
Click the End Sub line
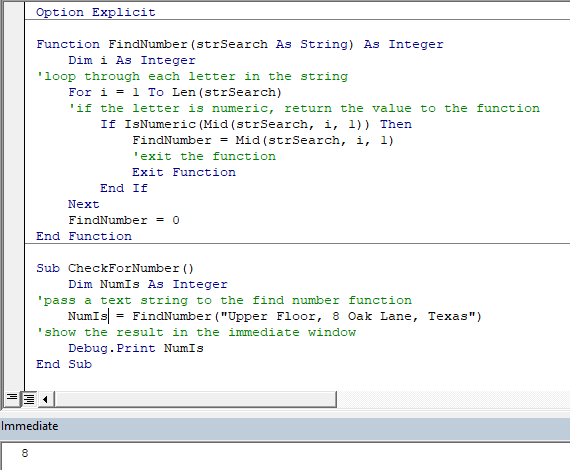pos(64,364)
